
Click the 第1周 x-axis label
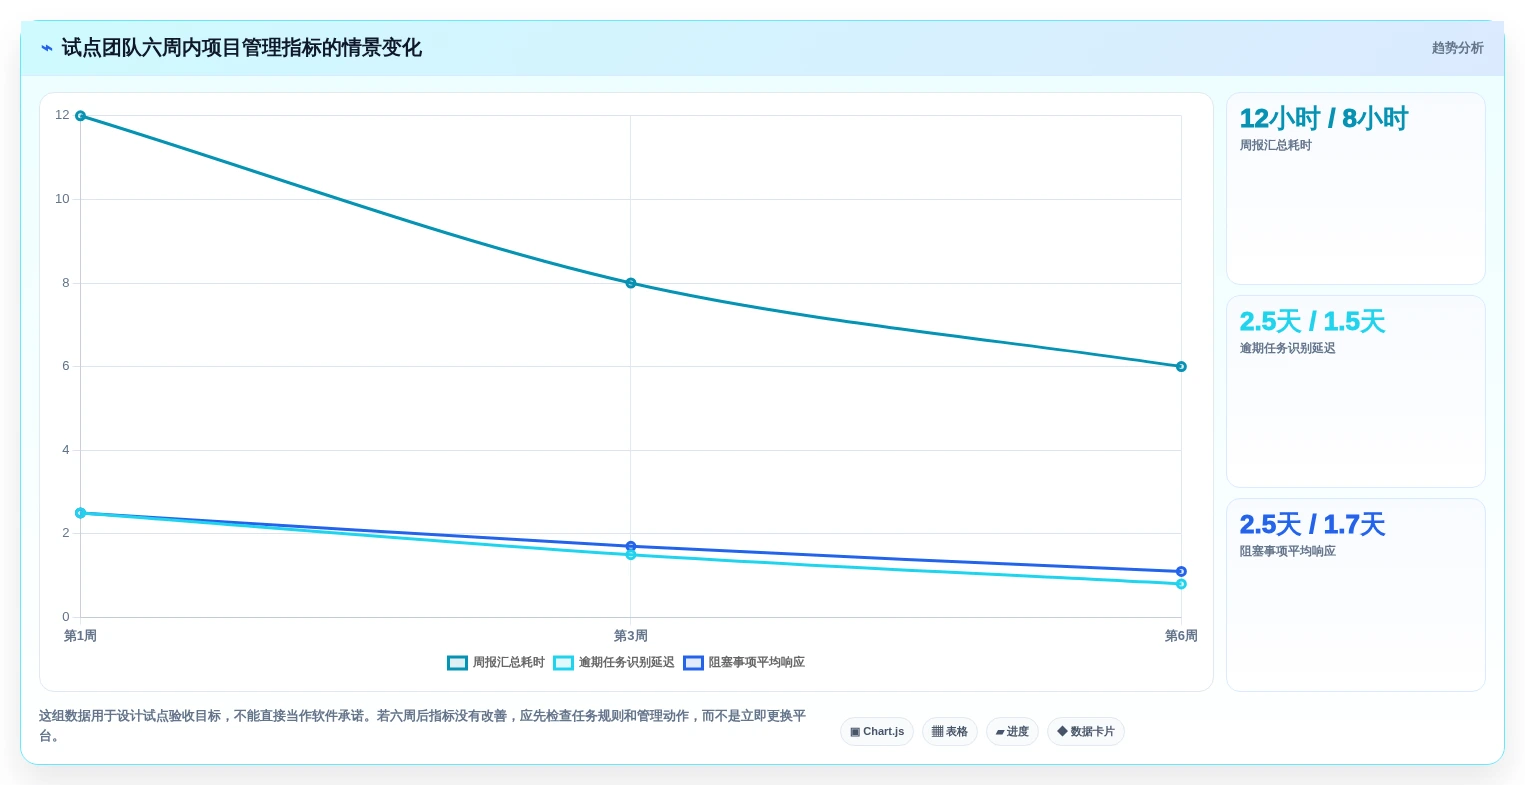(80, 636)
